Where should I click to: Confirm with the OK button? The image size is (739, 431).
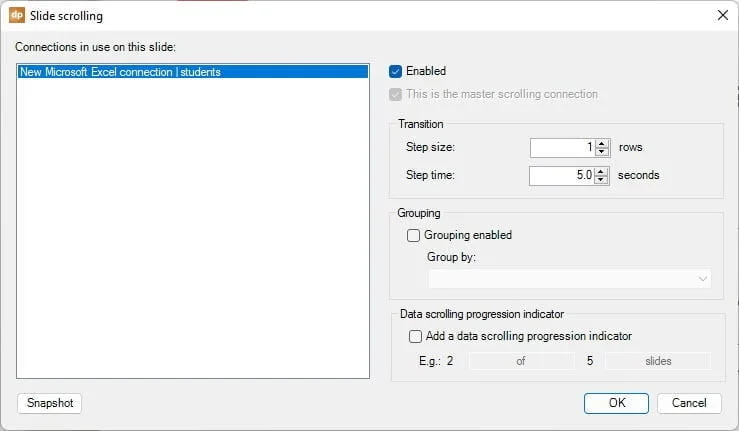coord(616,403)
